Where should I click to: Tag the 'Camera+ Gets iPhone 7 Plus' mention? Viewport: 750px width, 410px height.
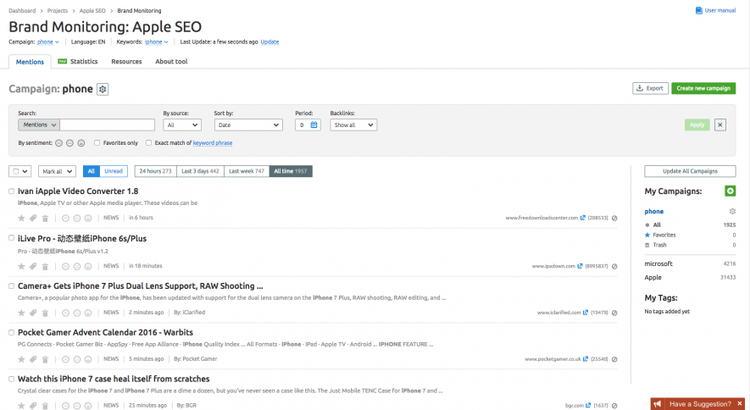click(x=33, y=313)
